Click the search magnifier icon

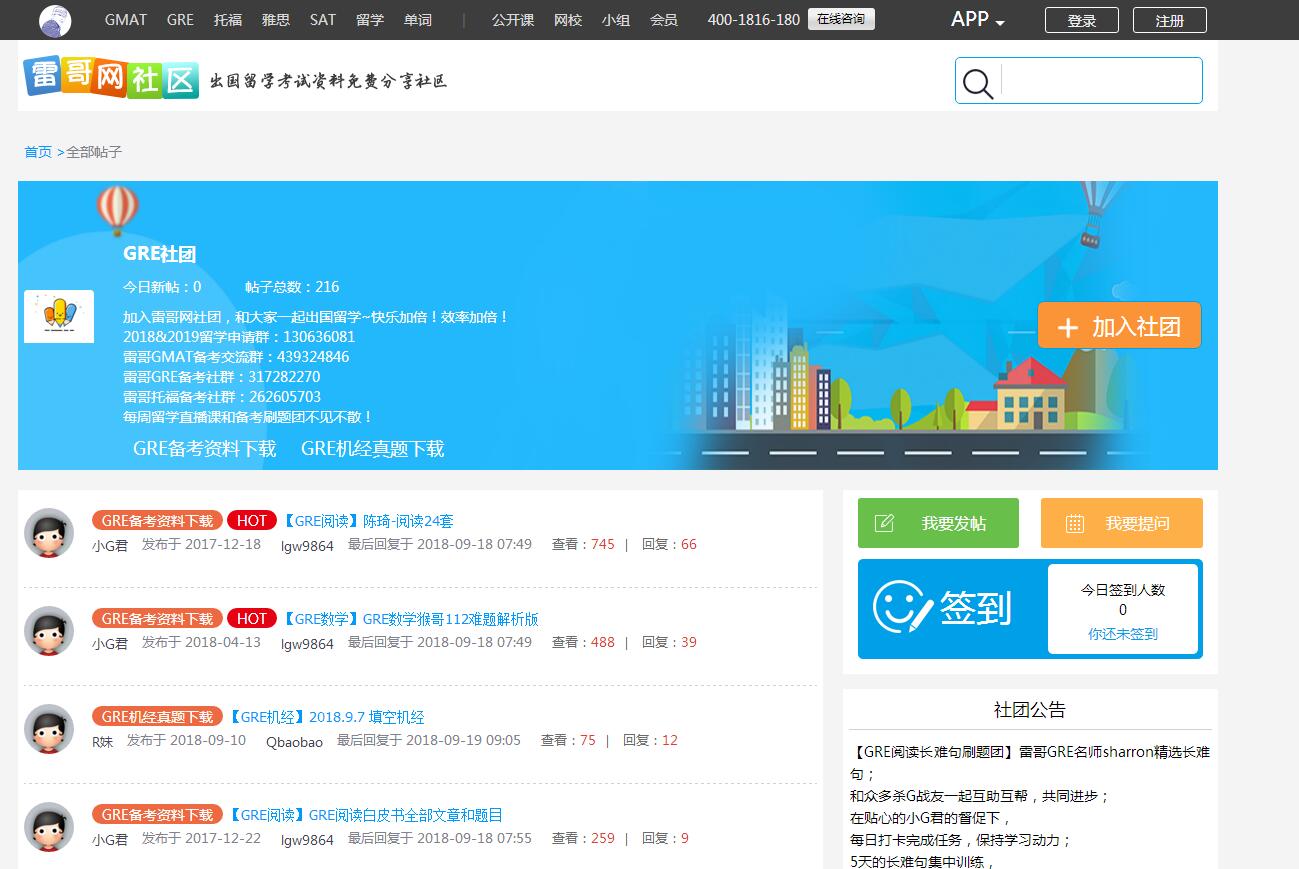pyautogui.click(x=976, y=84)
